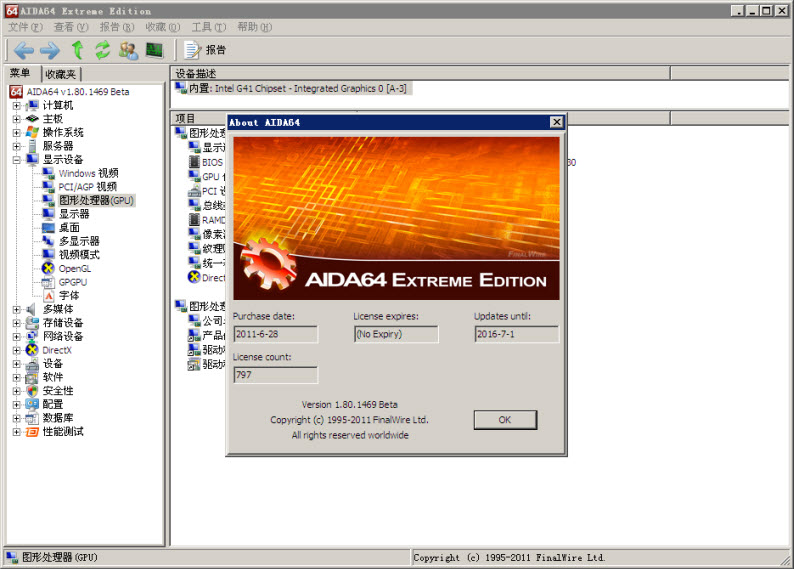Image resolution: width=794 pixels, height=569 pixels.
Task: Select the GPGPU icon in tree
Action: point(49,282)
